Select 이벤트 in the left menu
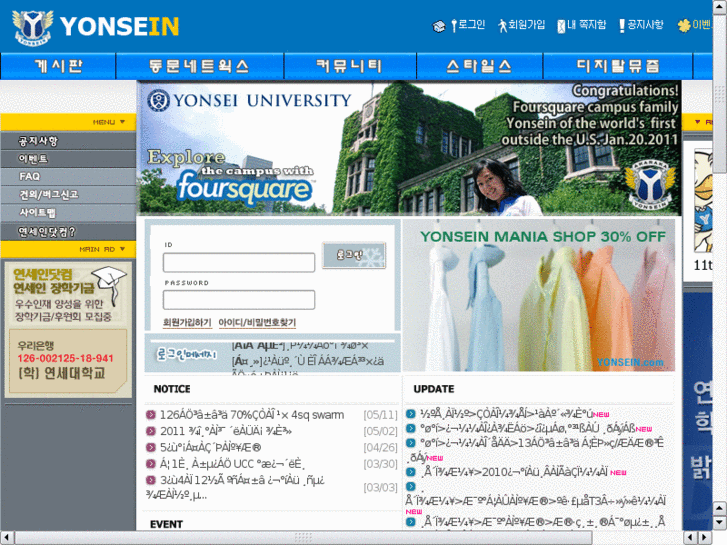Viewport: 727px width, 545px height. point(68,159)
